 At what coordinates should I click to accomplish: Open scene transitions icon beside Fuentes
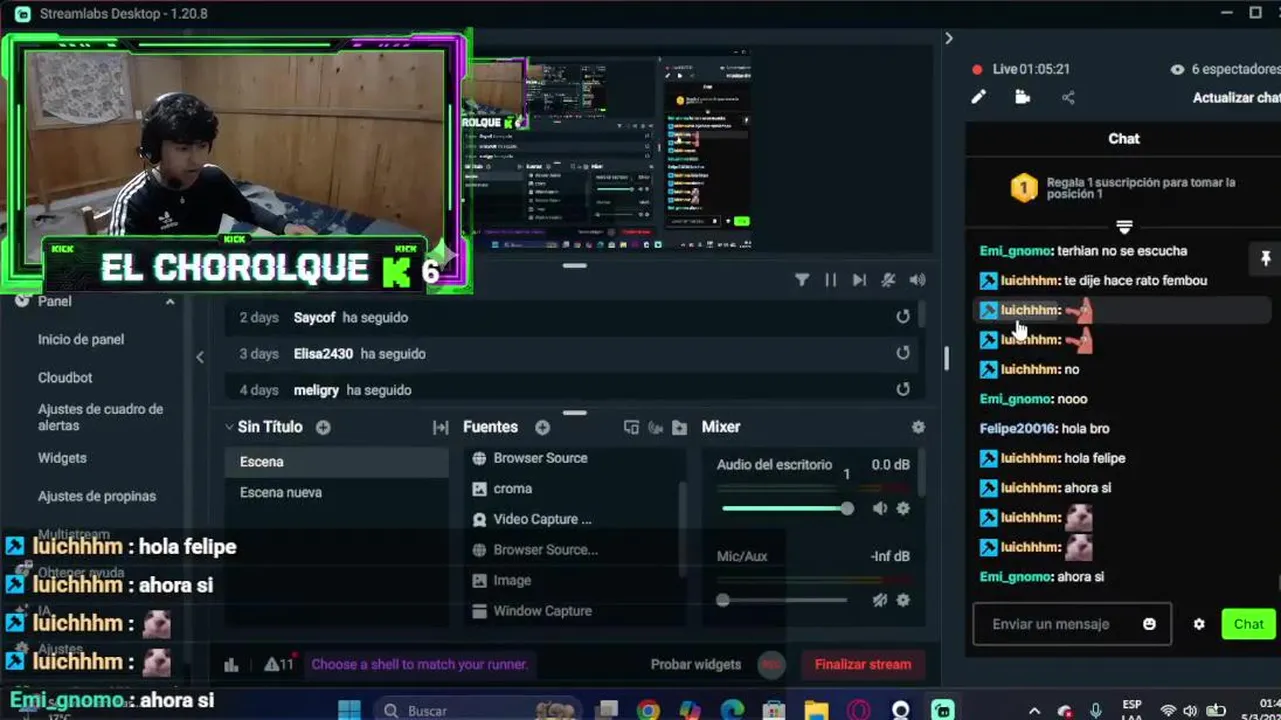click(x=440, y=427)
